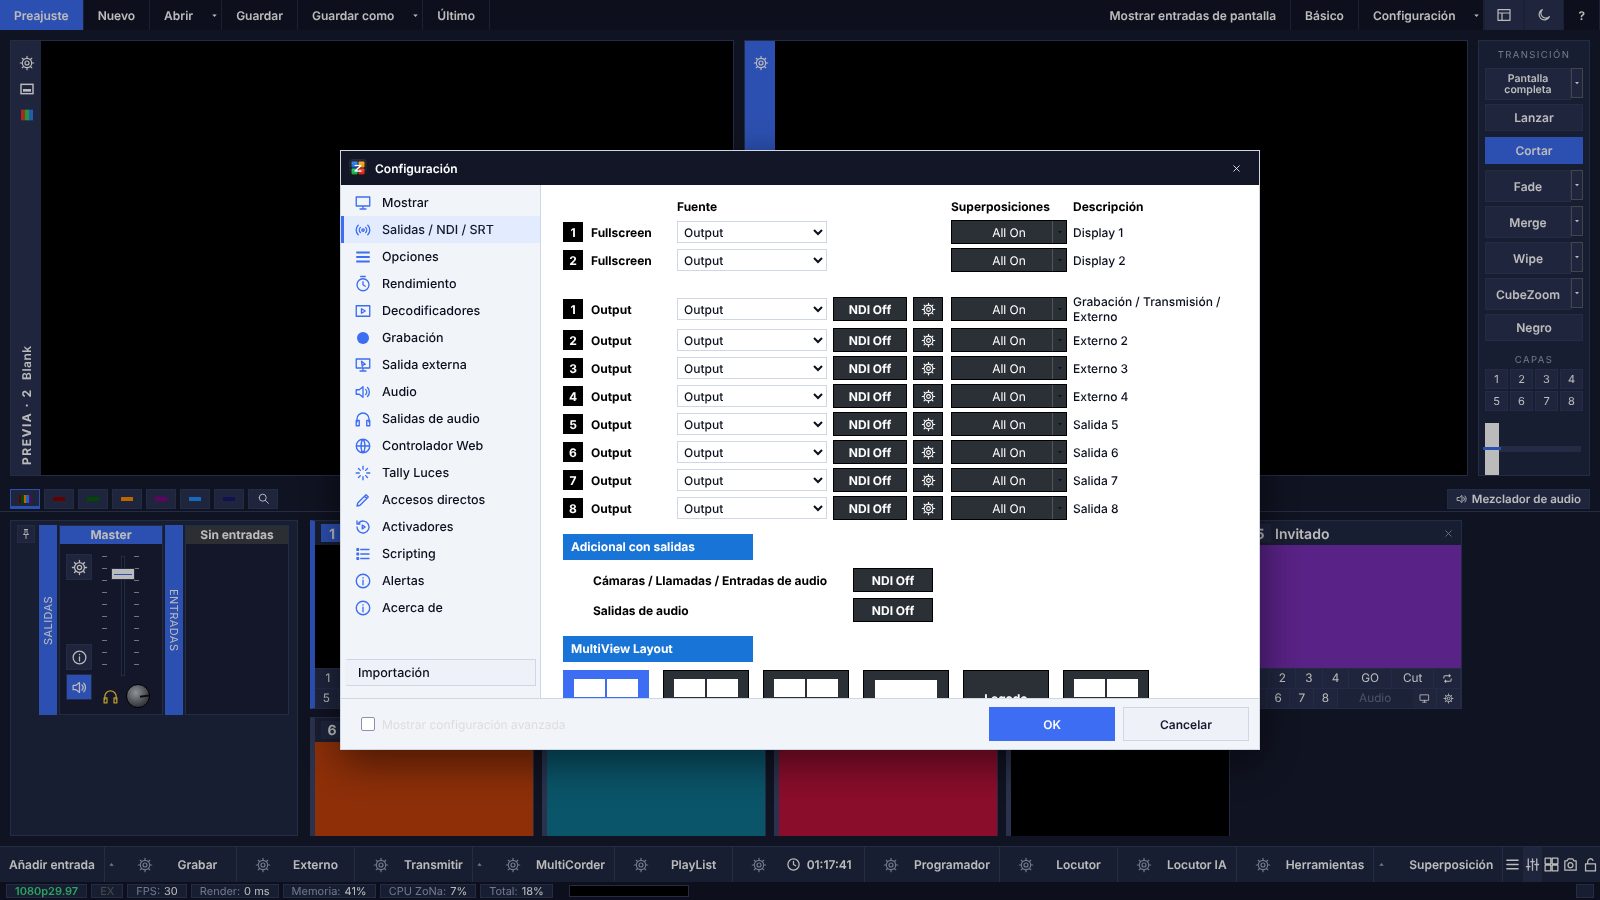The height and width of the screenshot is (900, 1600).
Task: Click the output gear icon above preview divider
Action: pos(761,63)
